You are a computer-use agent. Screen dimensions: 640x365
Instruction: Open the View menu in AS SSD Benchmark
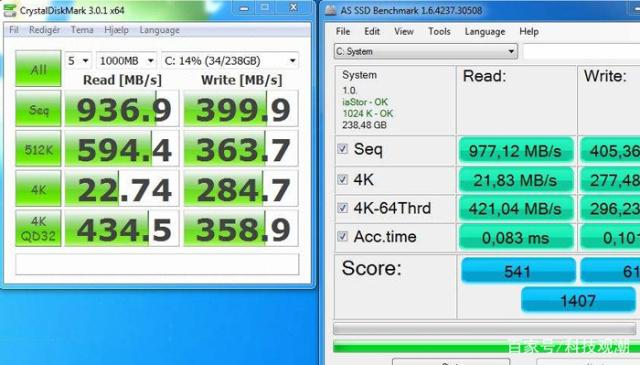coord(404,31)
